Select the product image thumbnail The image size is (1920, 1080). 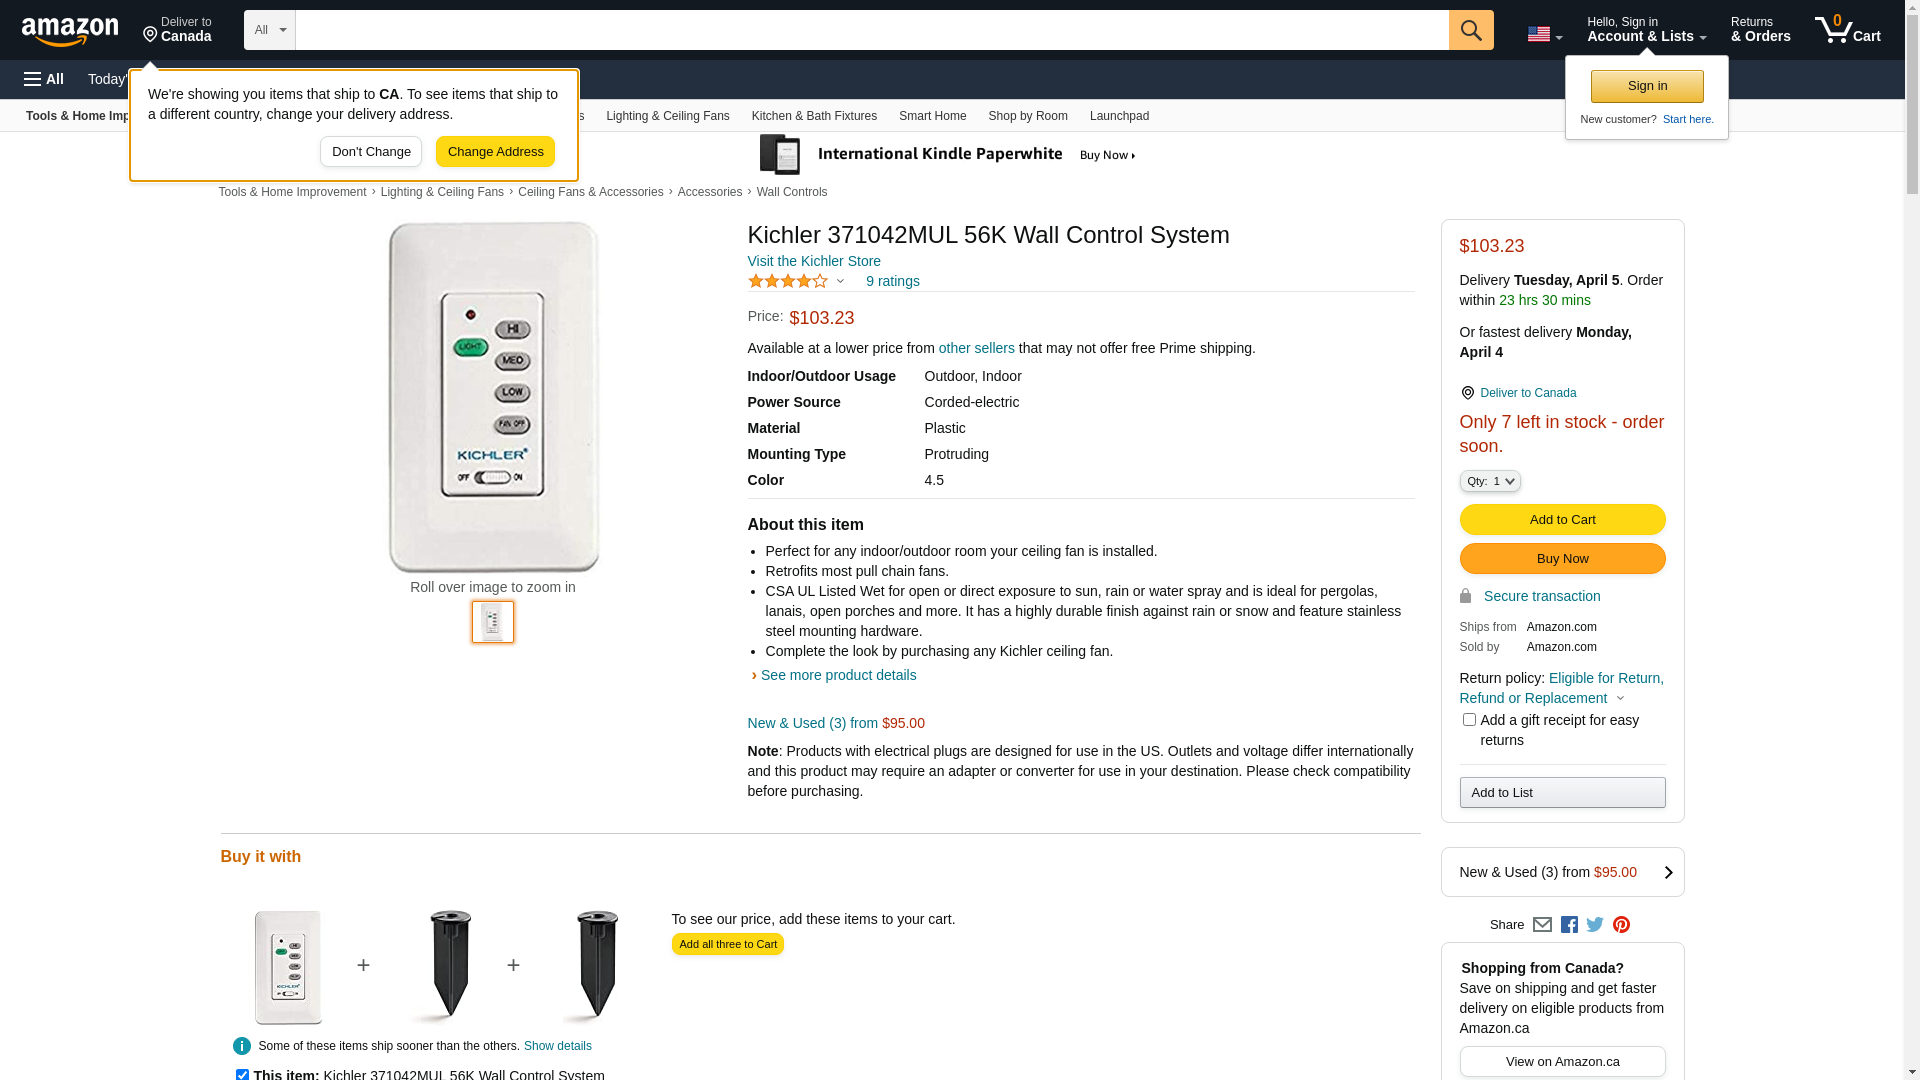tap(493, 622)
